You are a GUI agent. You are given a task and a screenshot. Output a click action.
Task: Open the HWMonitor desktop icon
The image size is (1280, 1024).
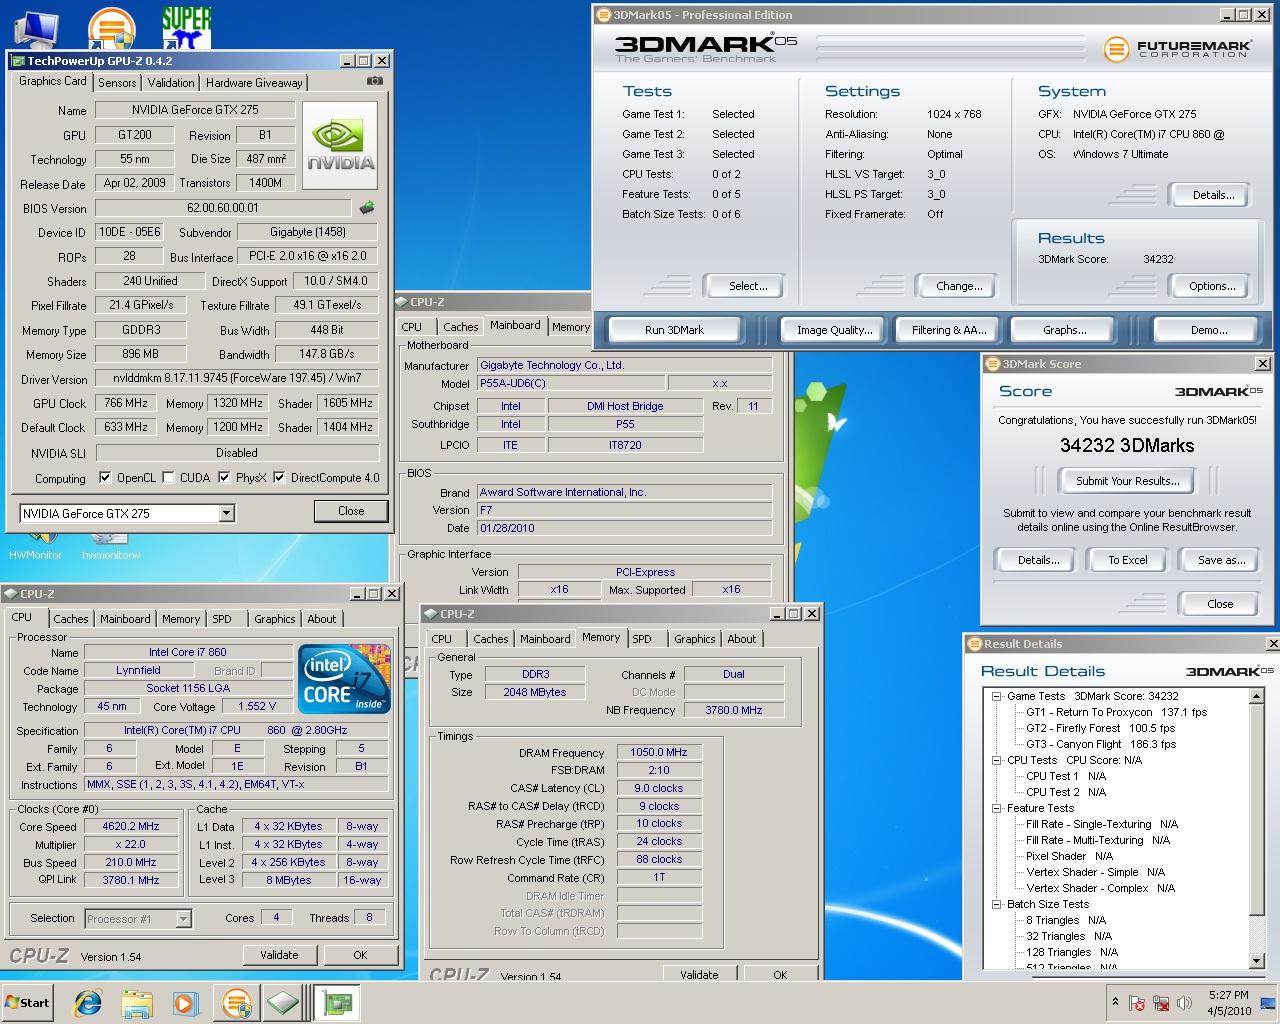36,545
